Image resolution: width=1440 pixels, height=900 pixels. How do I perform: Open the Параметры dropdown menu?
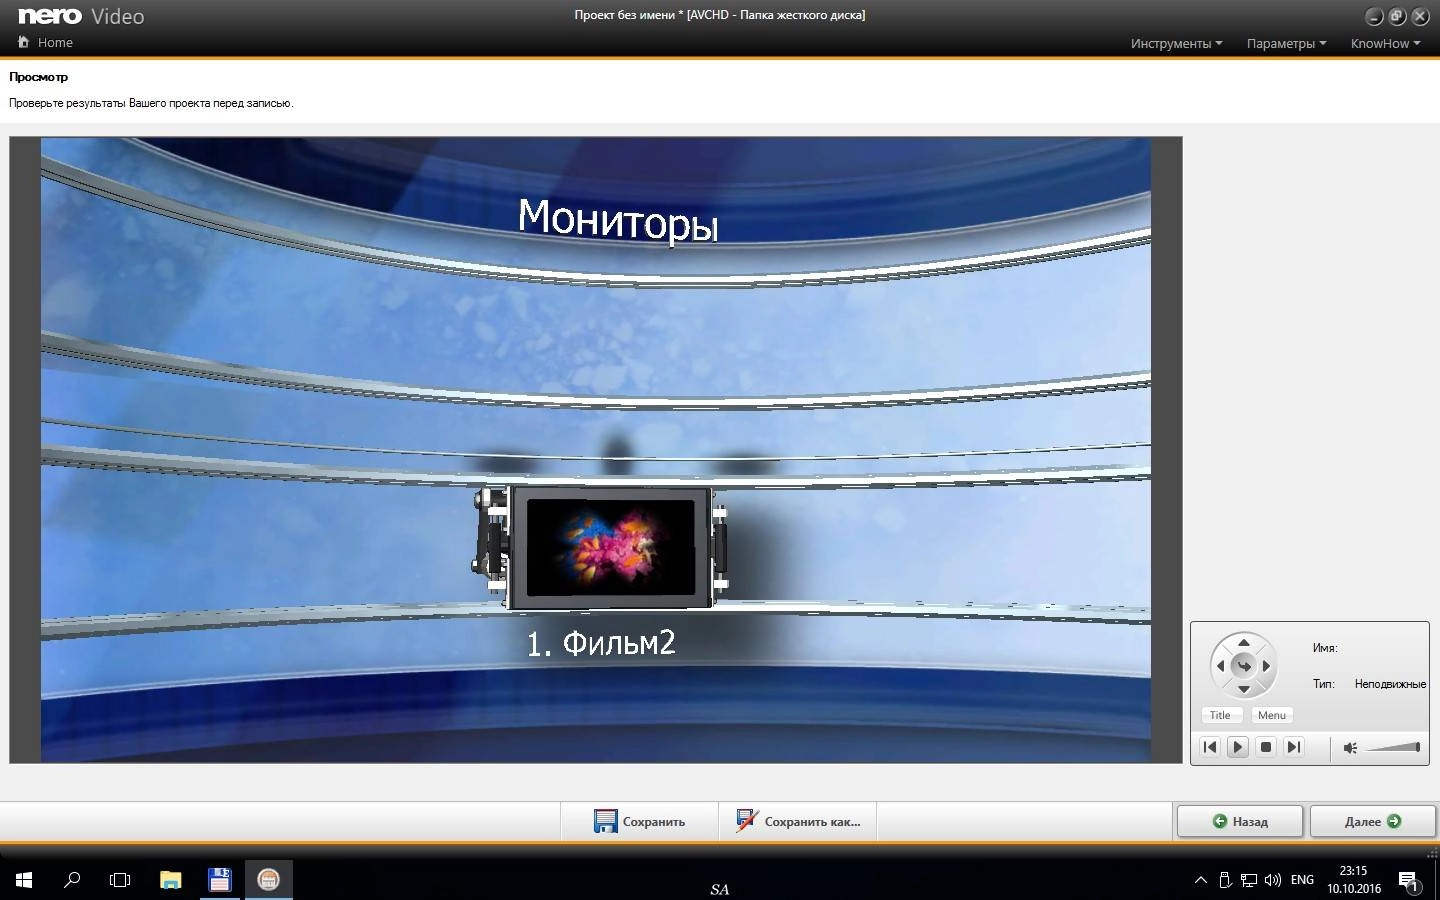1286,44
